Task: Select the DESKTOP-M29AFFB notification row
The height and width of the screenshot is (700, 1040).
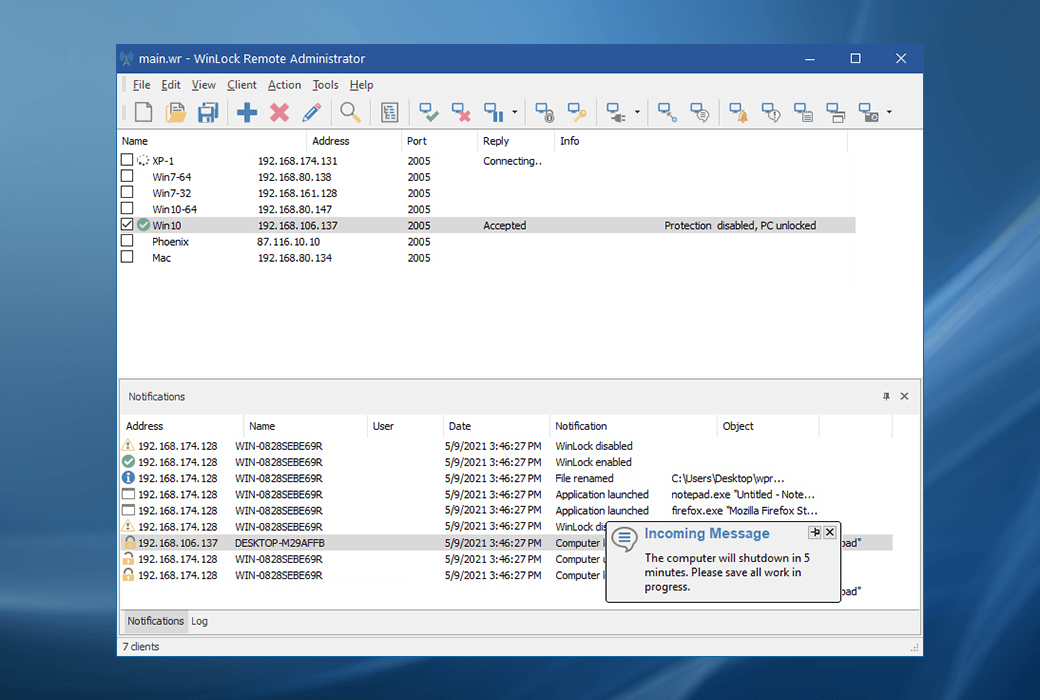Action: click(506, 543)
